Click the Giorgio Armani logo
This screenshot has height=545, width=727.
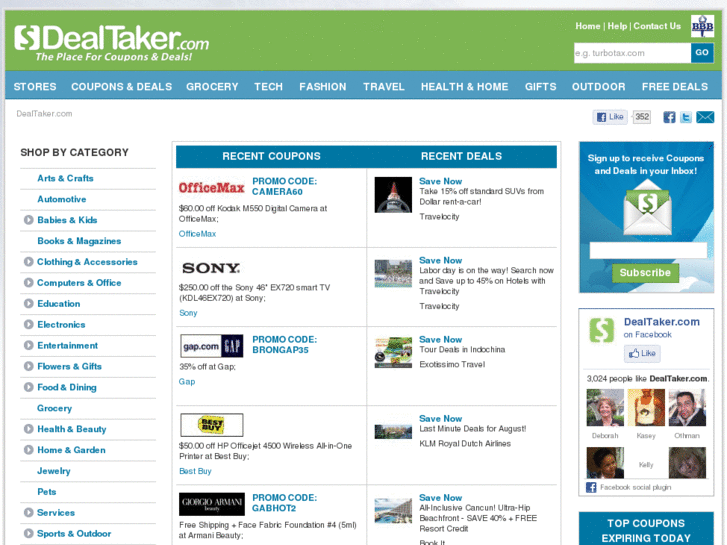coord(212,504)
